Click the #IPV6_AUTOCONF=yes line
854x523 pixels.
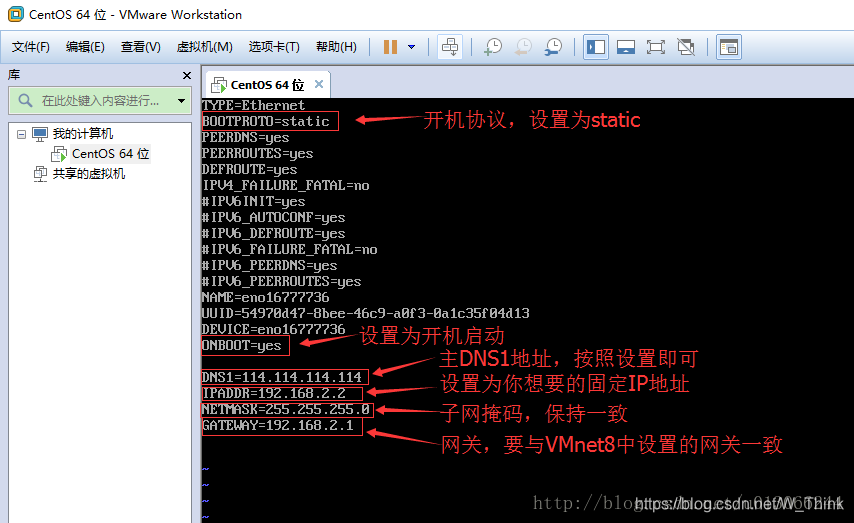[x=273, y=217]
